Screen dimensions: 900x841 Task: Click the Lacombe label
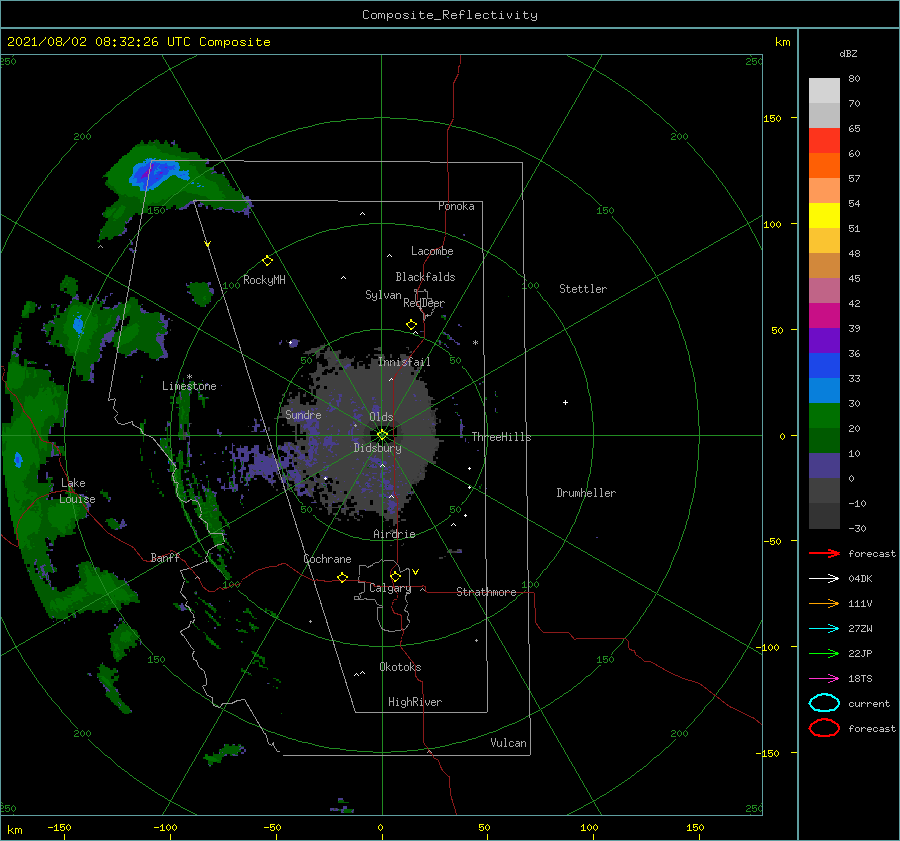(432, 251)
